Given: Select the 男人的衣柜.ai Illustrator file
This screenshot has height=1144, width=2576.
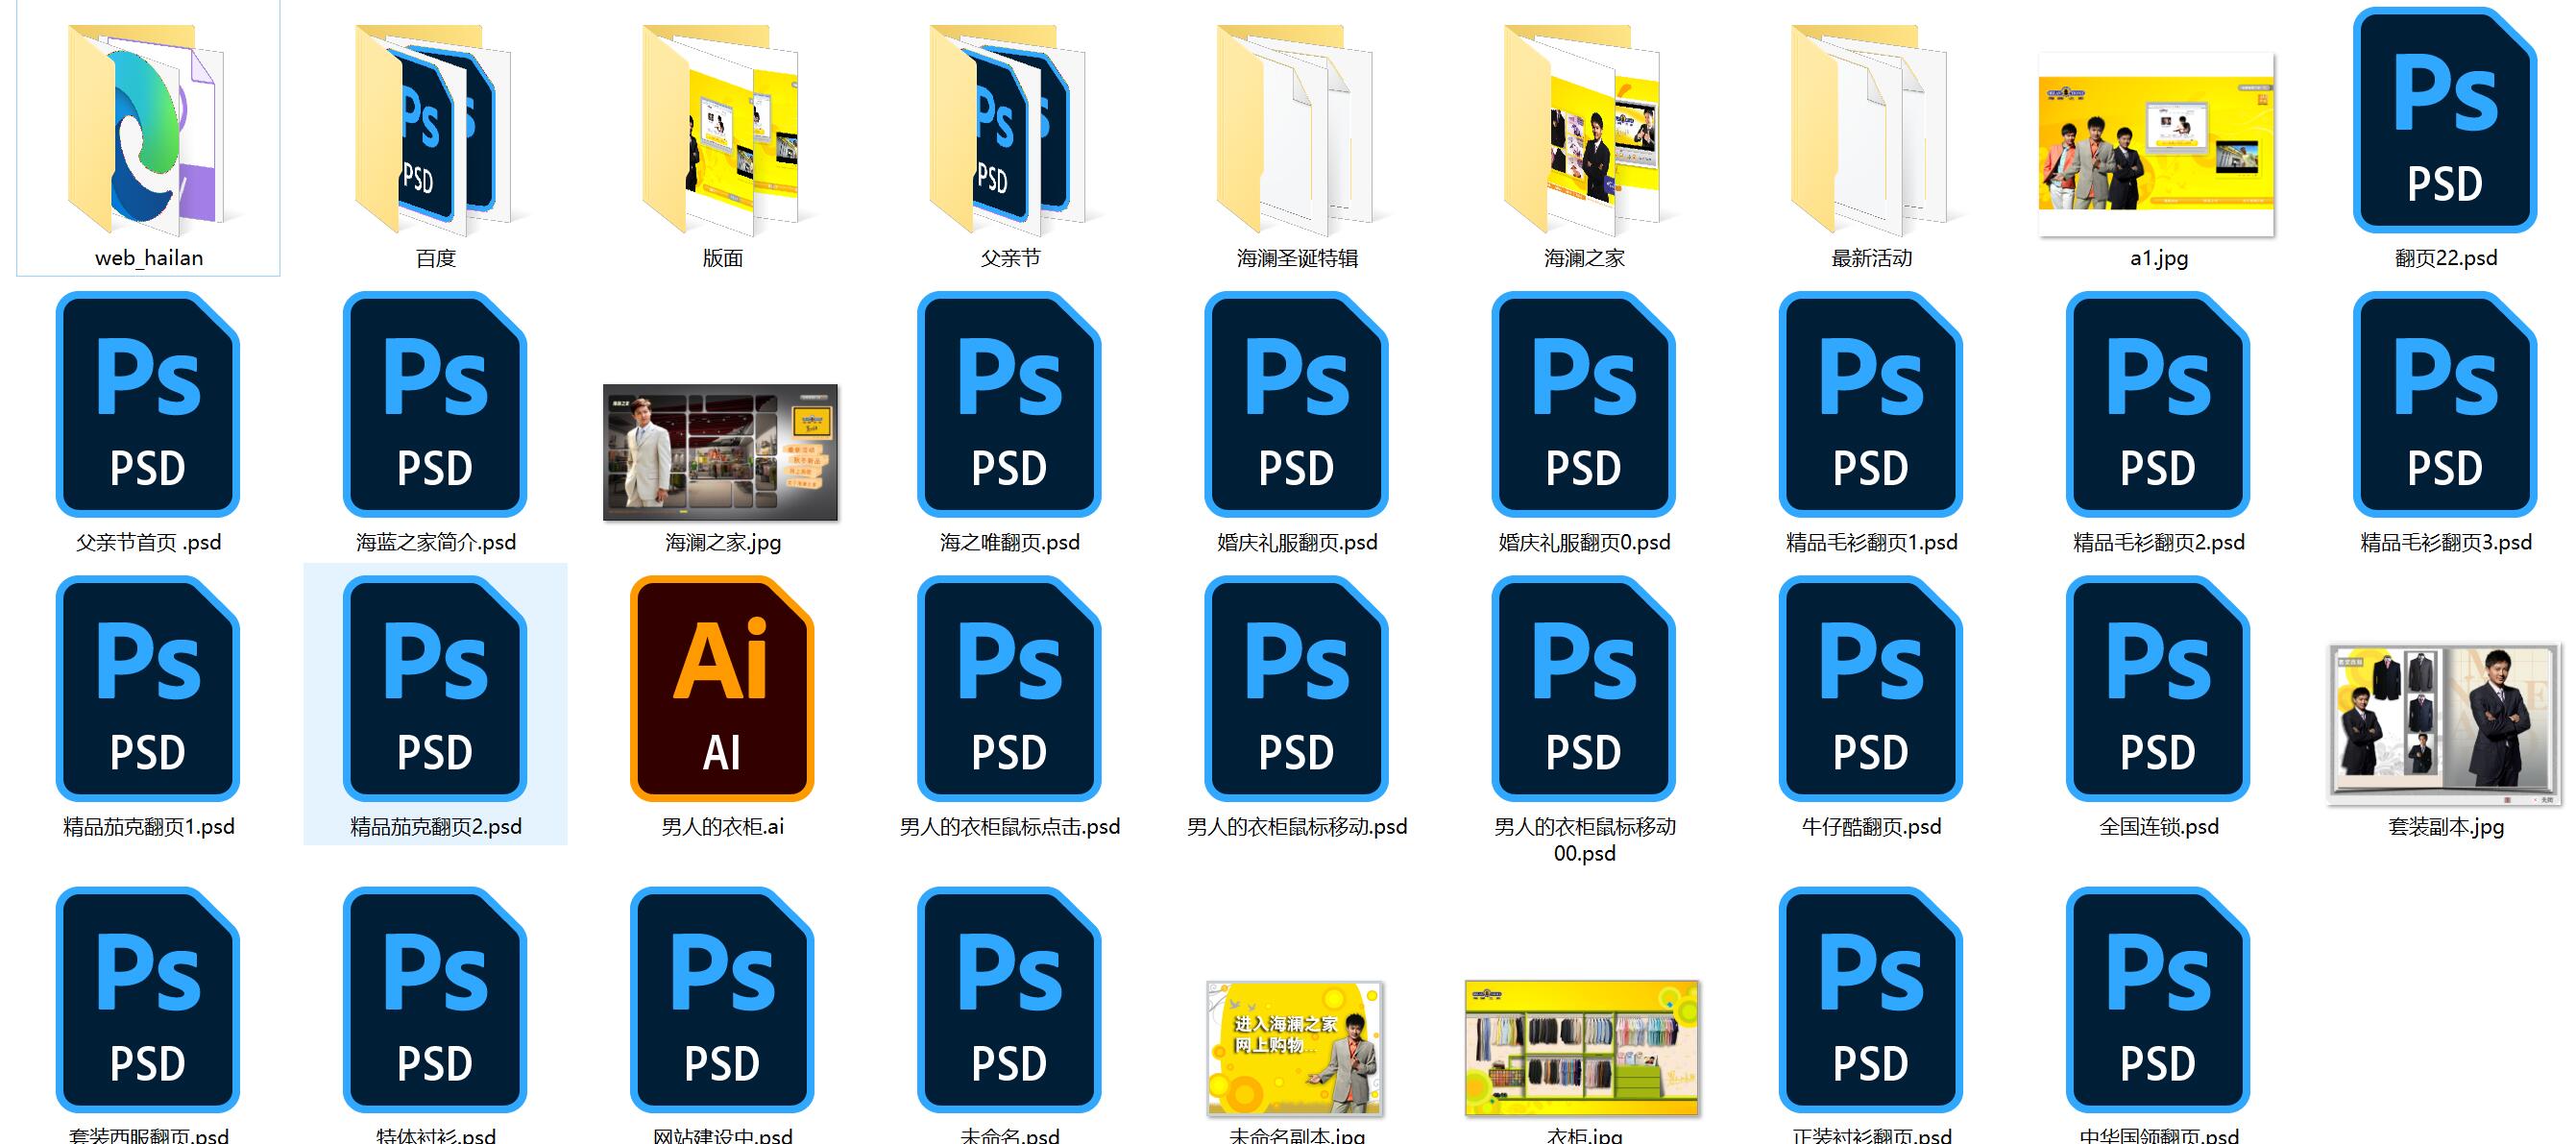Looking at the screenshot, I should [722, 688].
